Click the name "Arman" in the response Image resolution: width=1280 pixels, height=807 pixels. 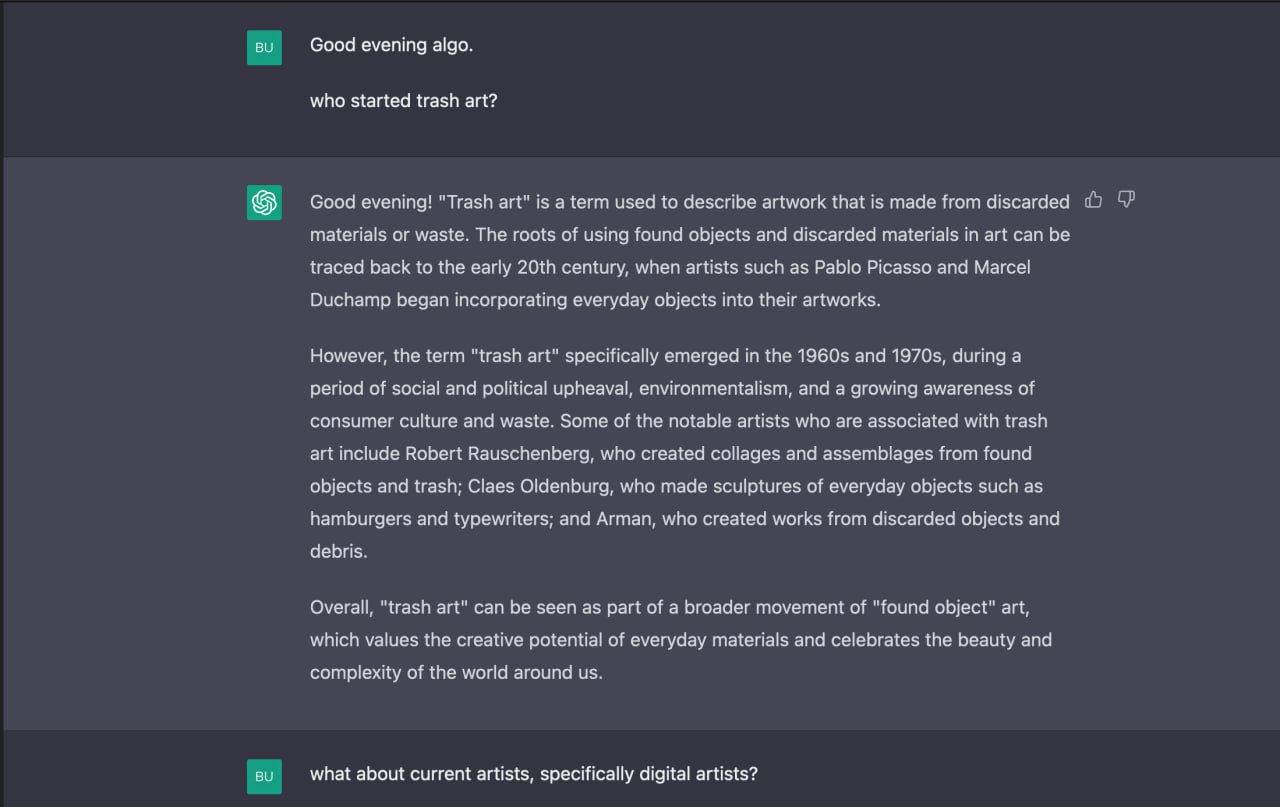point(624,519)
